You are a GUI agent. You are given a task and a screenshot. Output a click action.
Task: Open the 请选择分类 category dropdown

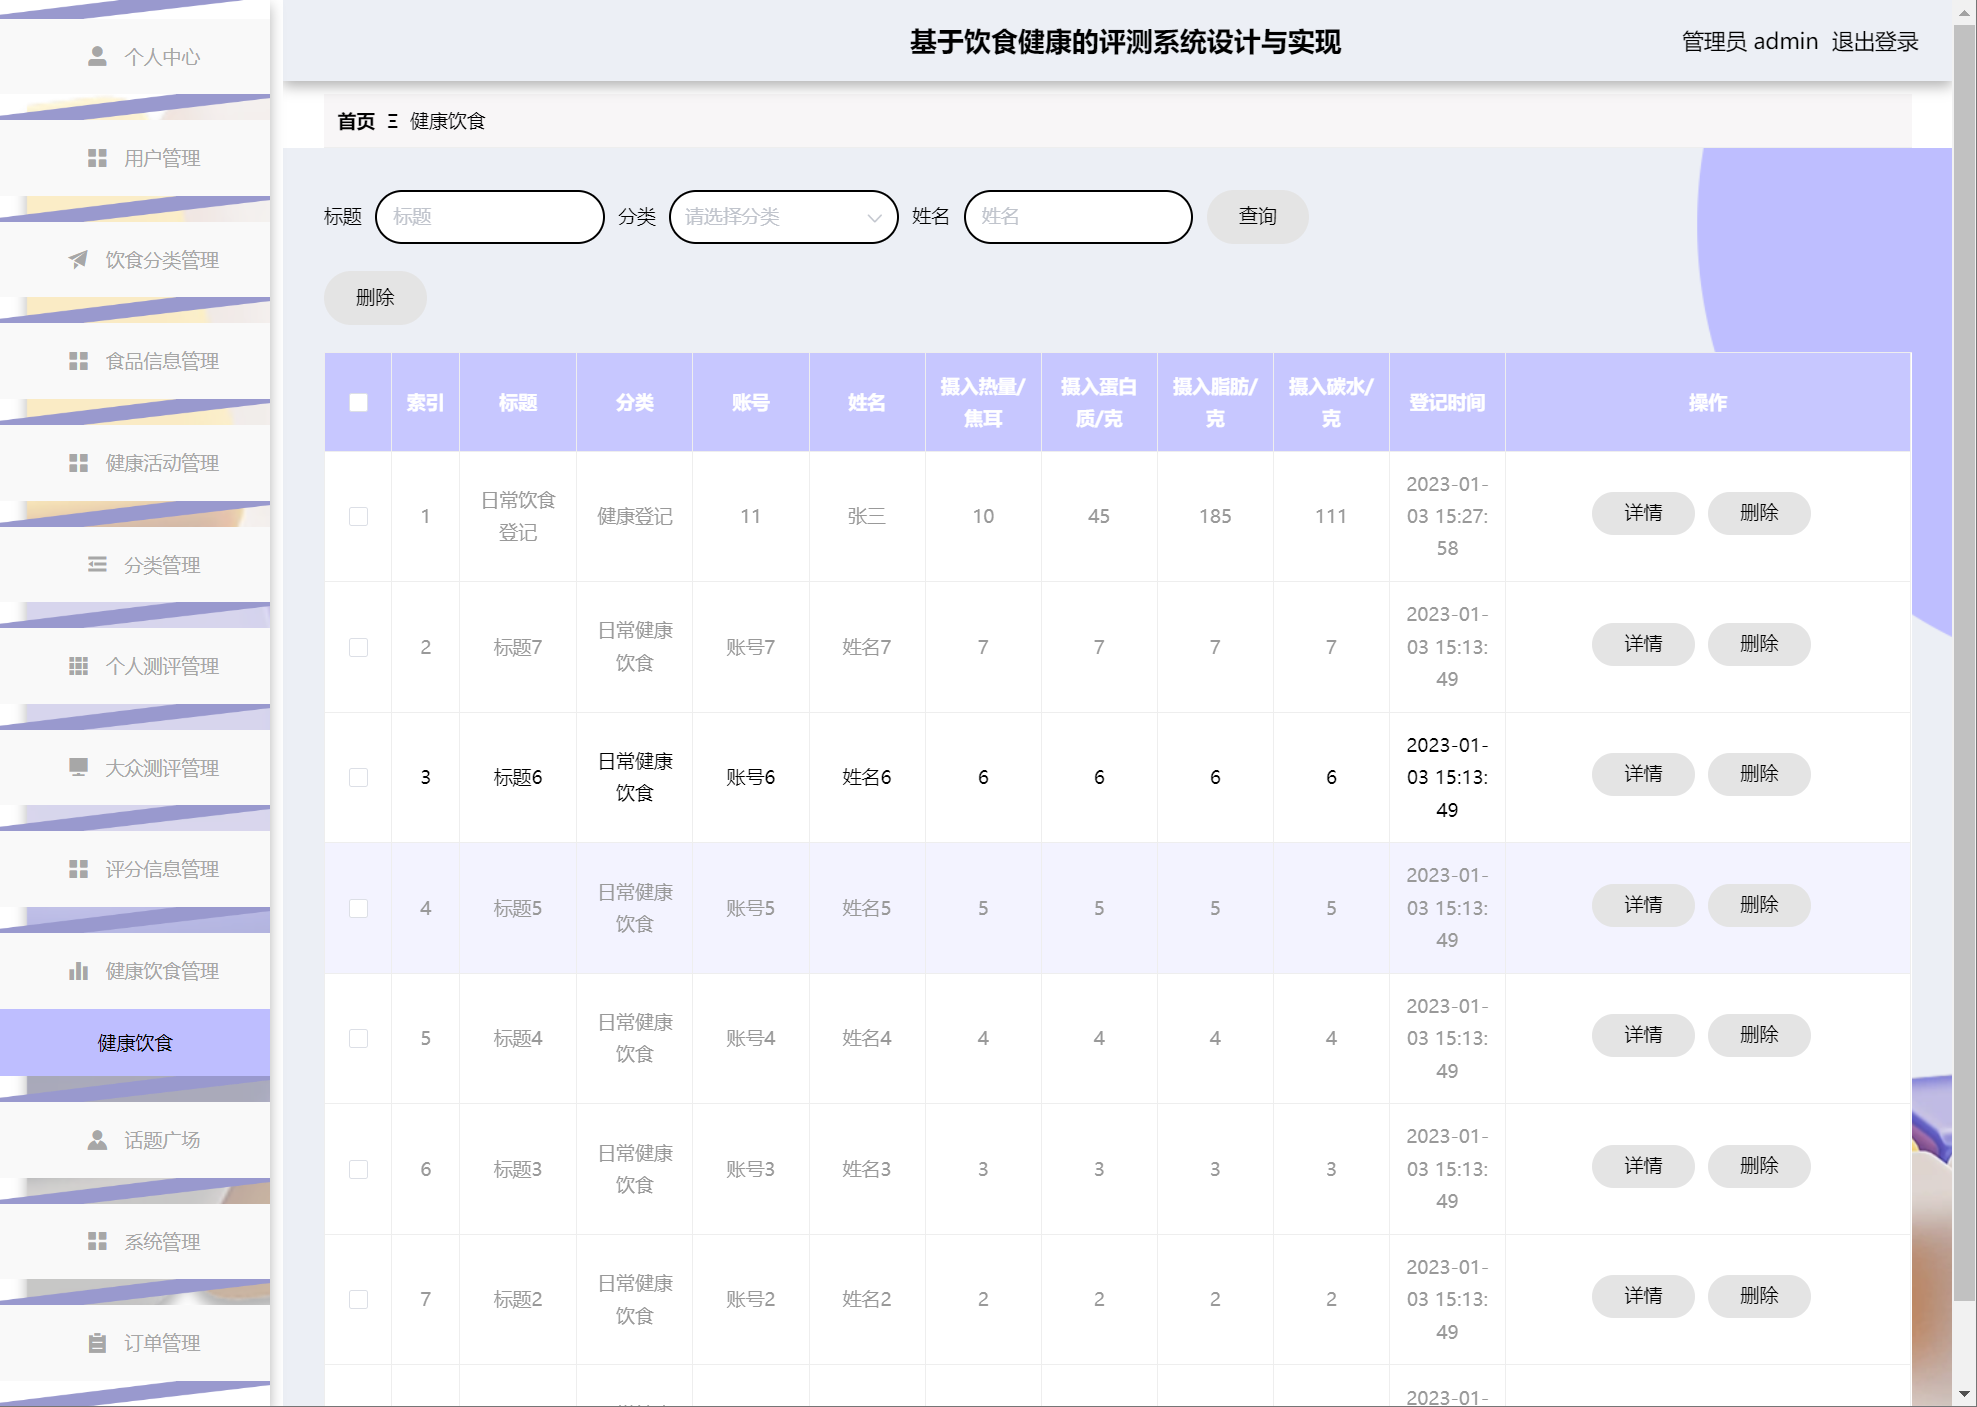coord(783,217)
